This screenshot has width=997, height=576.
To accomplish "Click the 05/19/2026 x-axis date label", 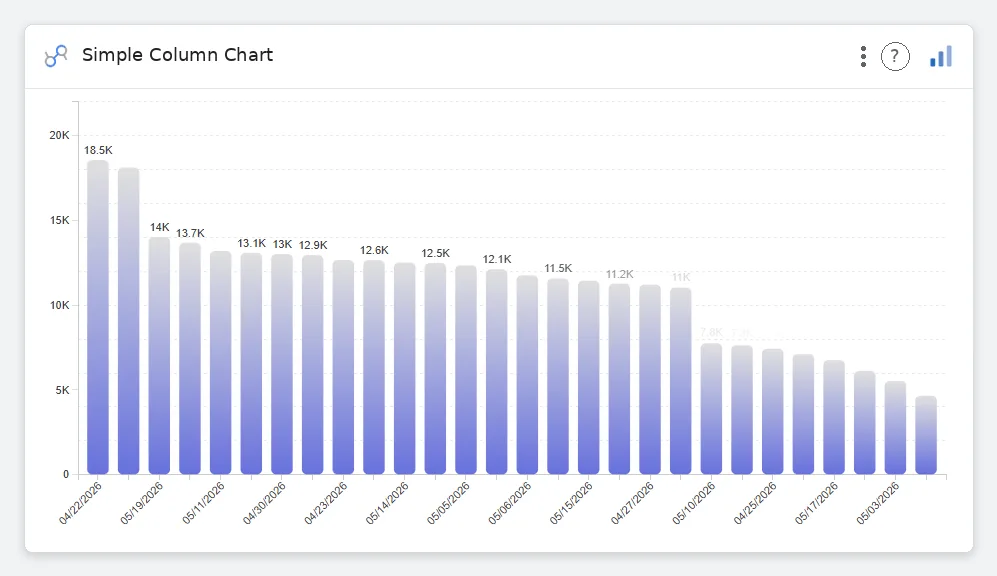I will [142, 503].
